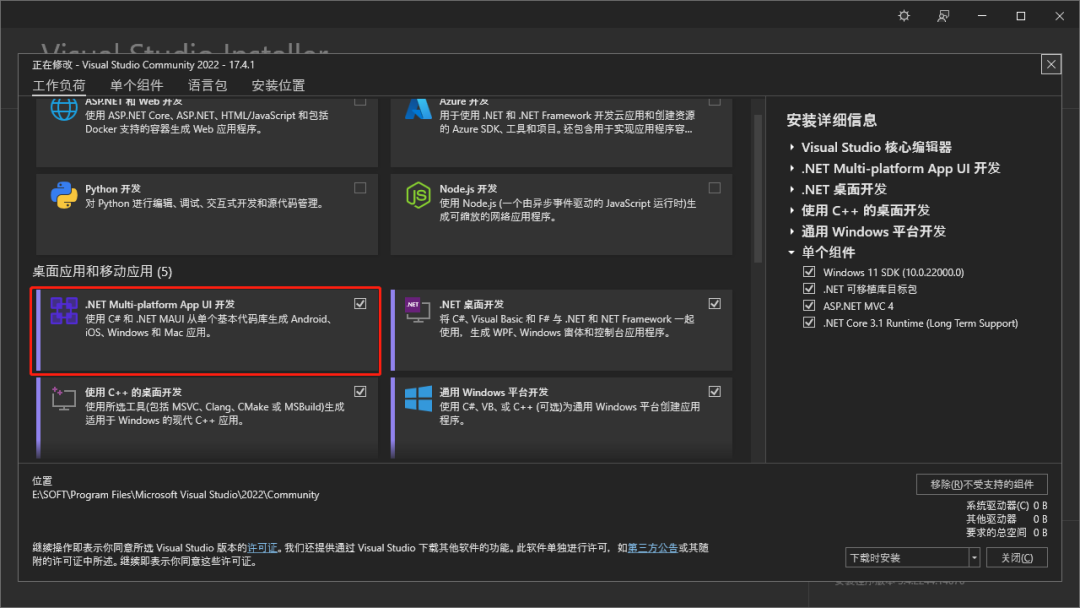This screenshot has height=608, width=1080.
Task: Toggle the ASP.NET web development checkbox
Action: [360, 101]
